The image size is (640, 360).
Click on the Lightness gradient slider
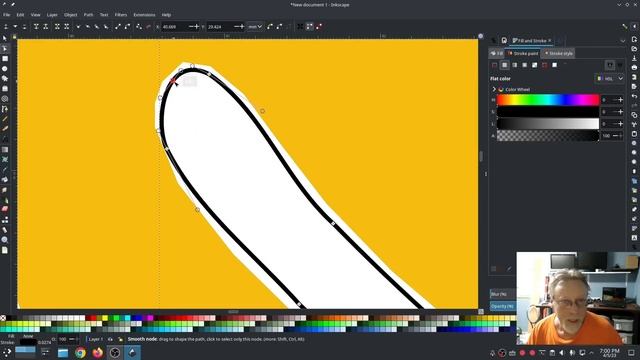(548, 124)
